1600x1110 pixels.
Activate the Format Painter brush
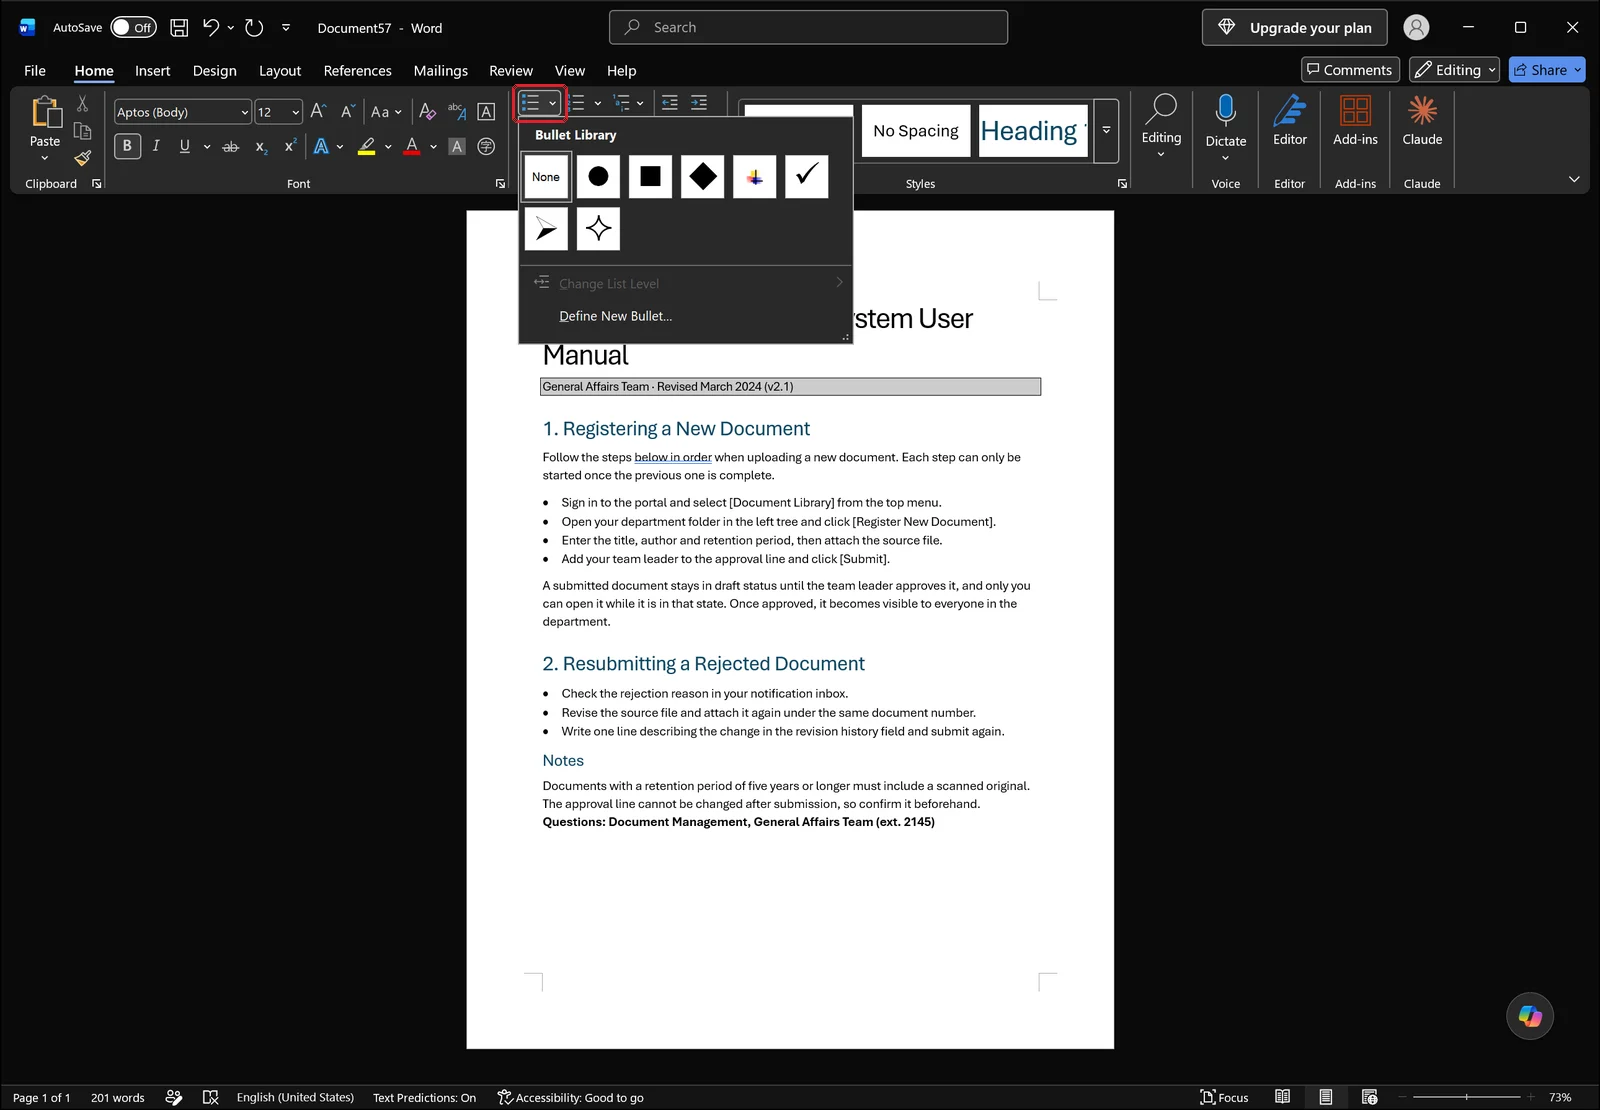point(83,157)
